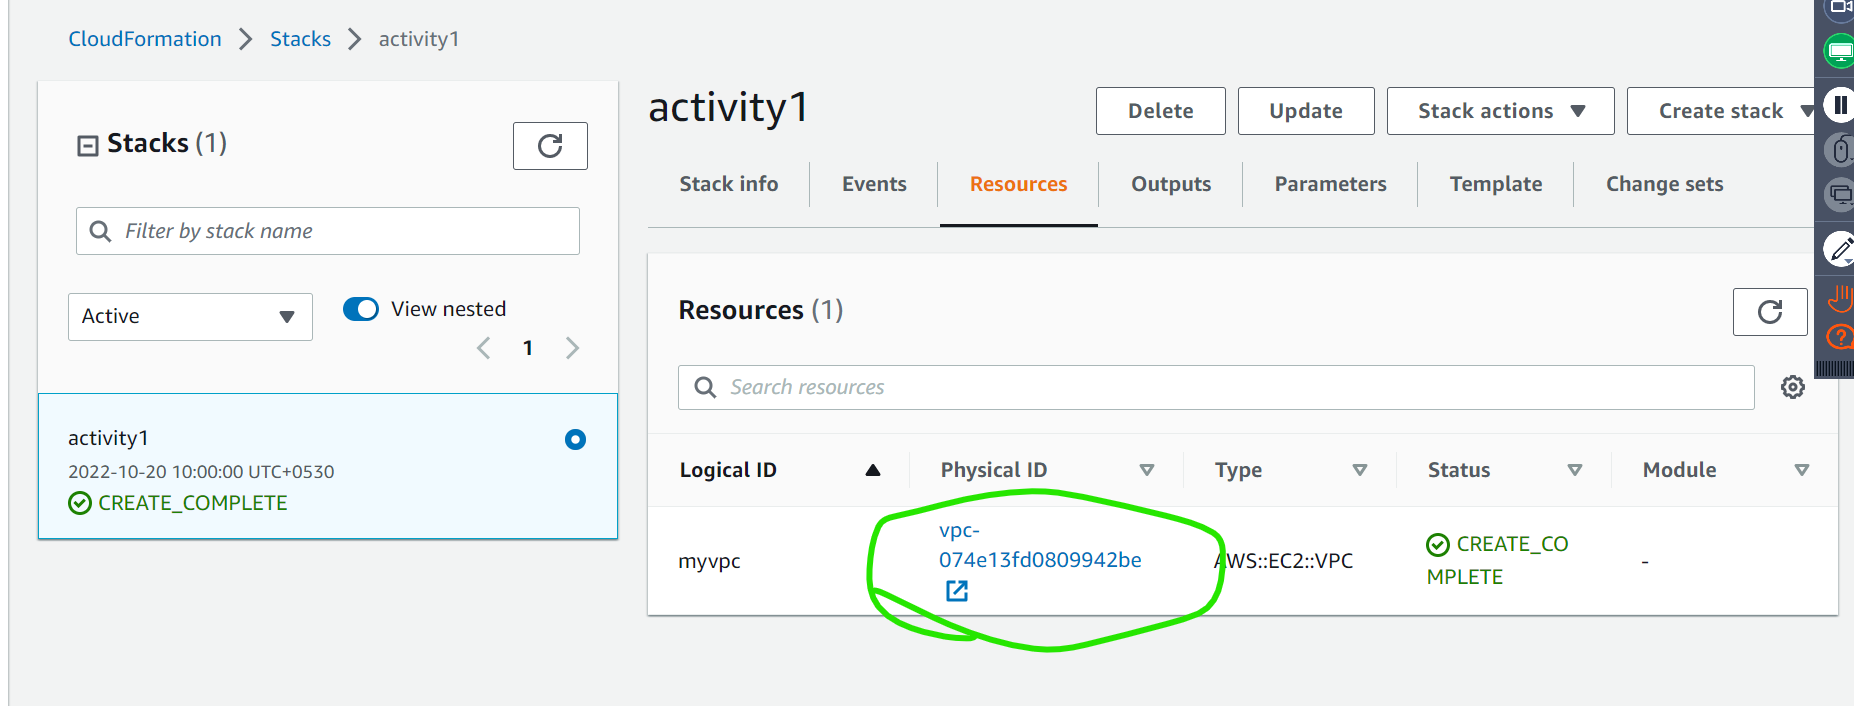Click the Update stack button
Screen dimensions: 1854x706
(1306, 111)
